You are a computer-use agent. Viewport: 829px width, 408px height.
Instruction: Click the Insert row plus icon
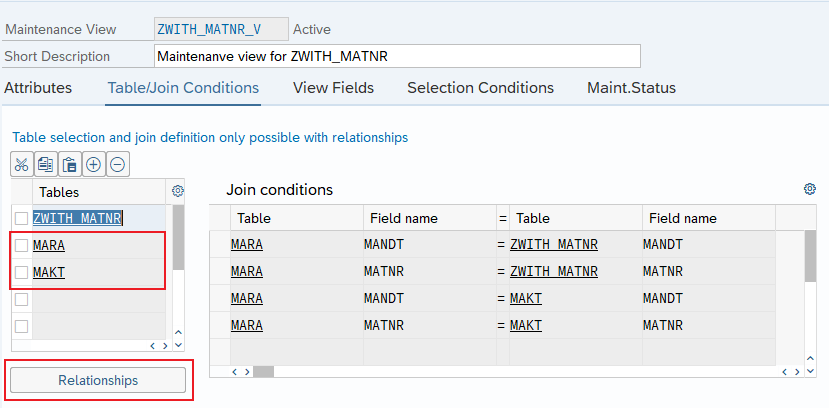click(x=94, y=165)
